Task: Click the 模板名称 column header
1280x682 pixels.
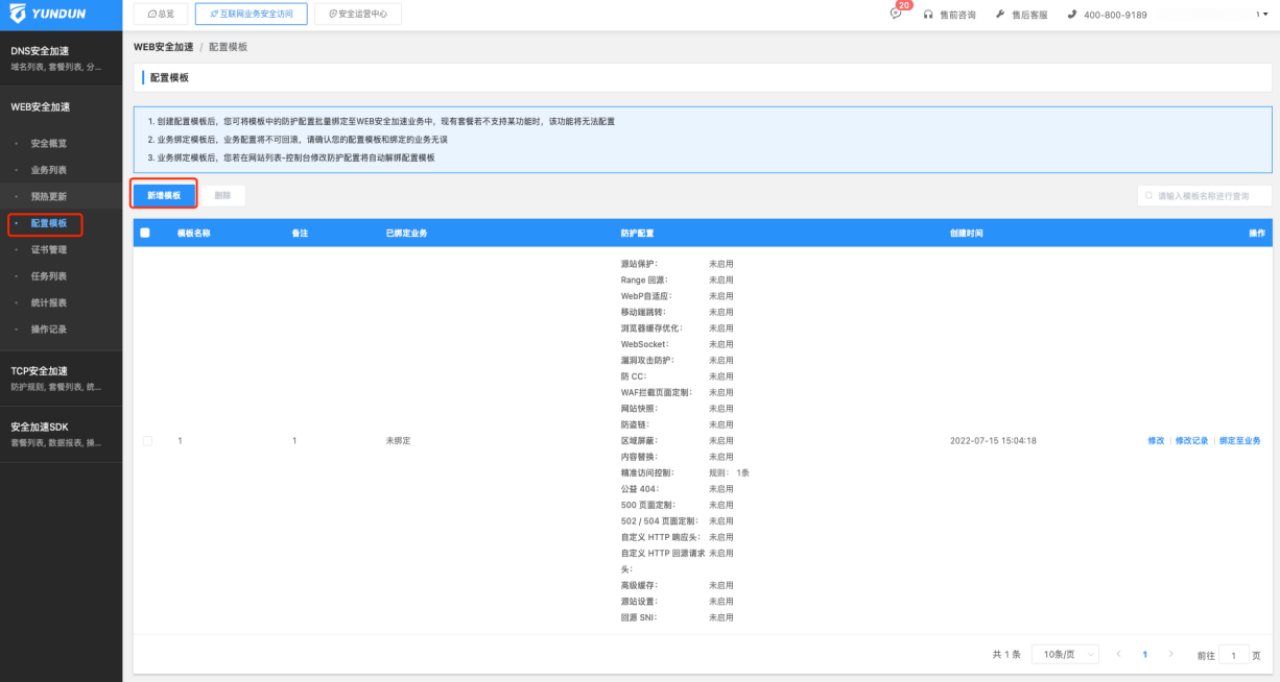Action: [194, 233]
